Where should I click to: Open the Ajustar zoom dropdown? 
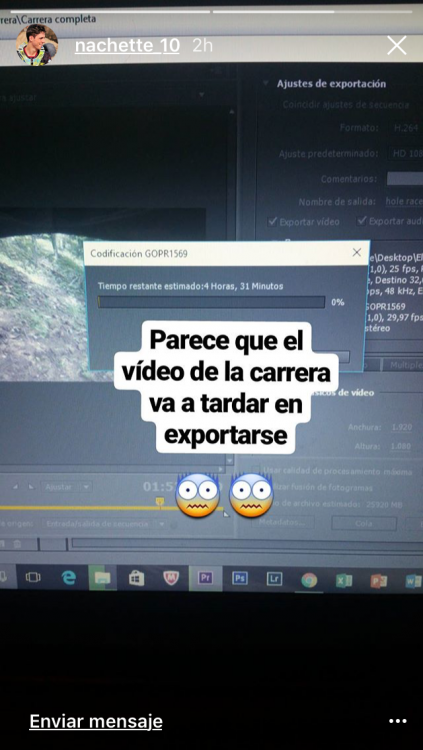tap(67, 487)
